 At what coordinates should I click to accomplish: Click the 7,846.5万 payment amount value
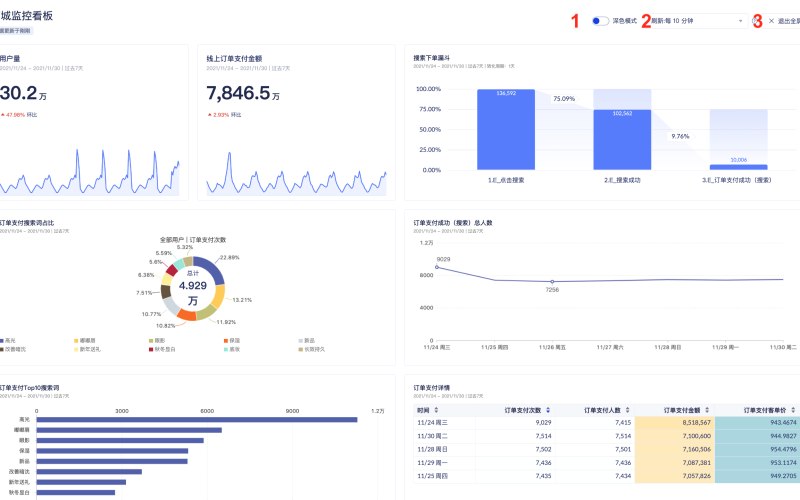click(243, 93)
